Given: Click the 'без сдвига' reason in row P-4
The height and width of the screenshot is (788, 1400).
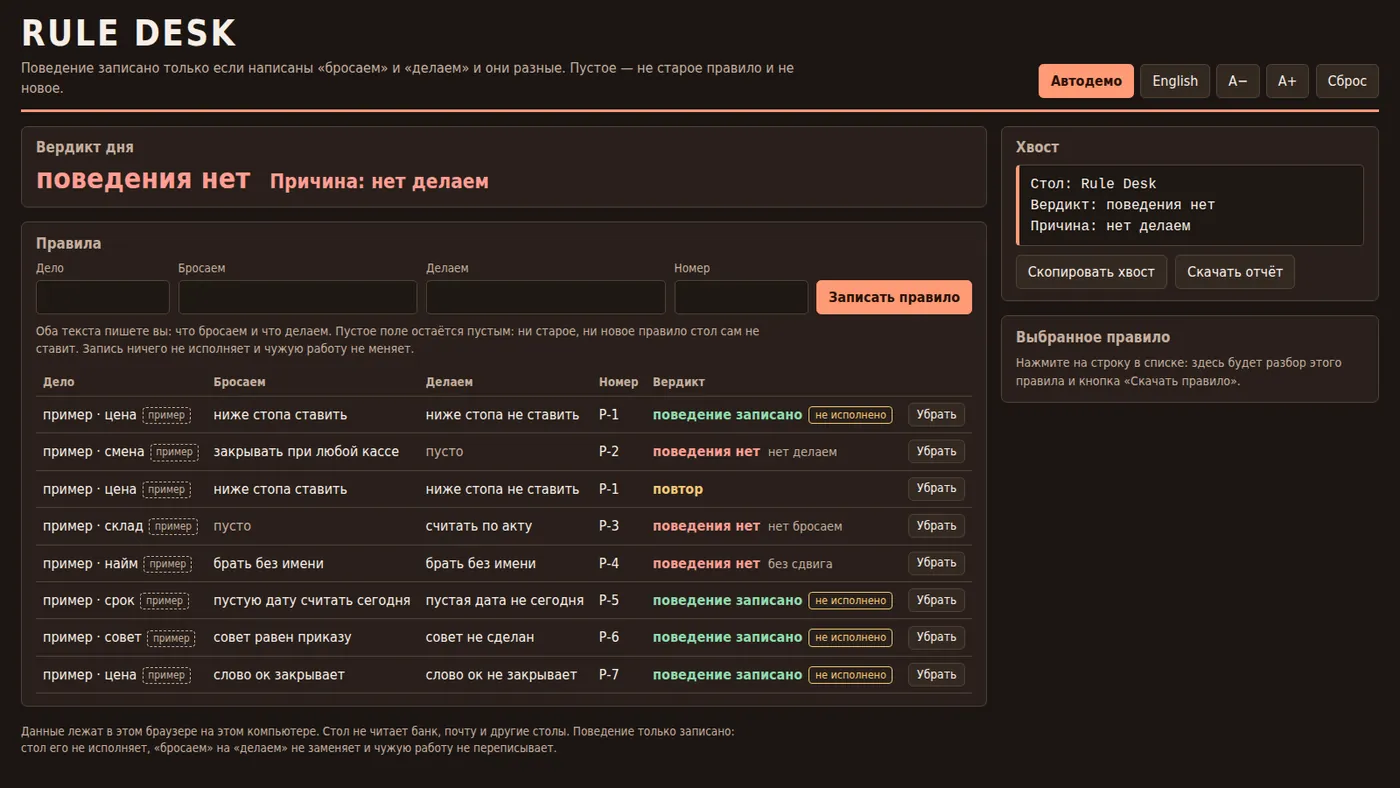Looking at the screenshot, I should [x=800, y=564].
